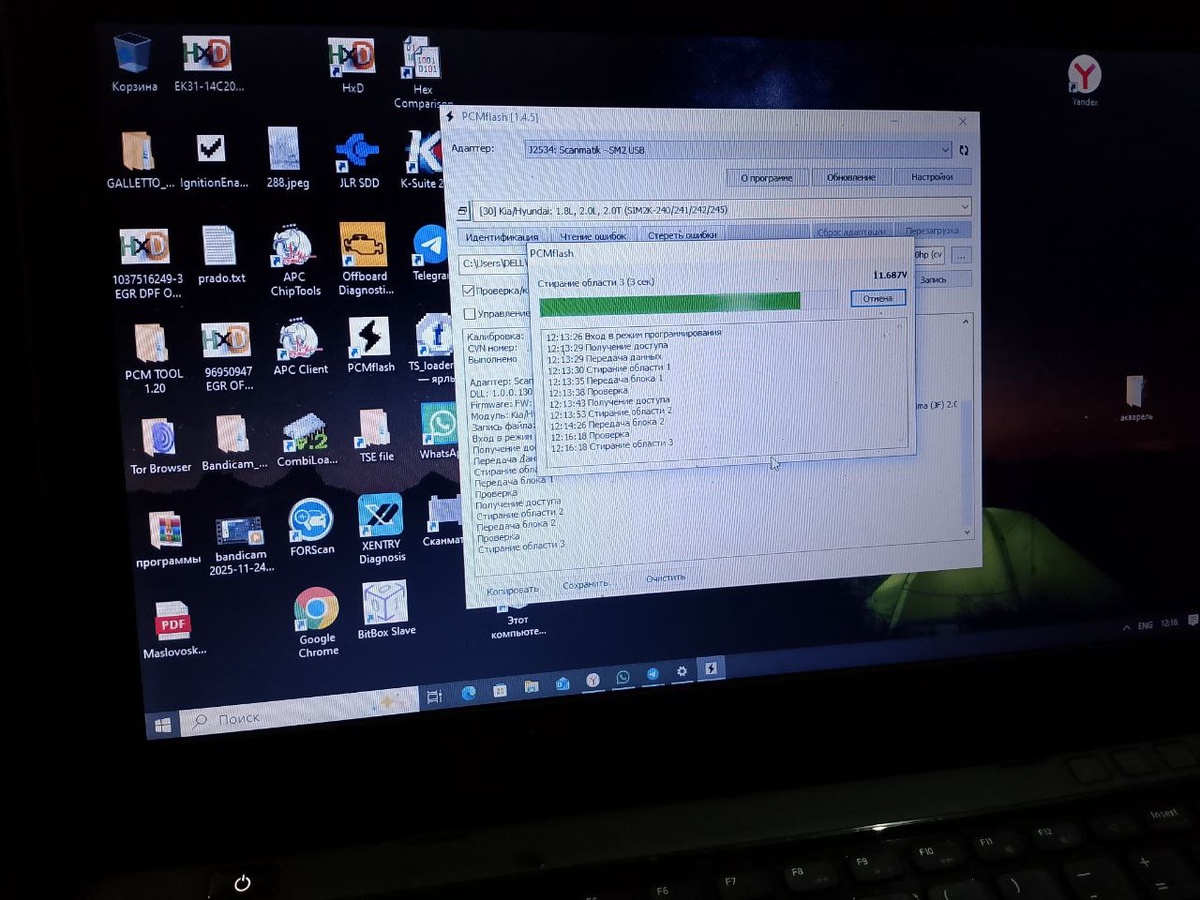The height and width of the screenshot is (900, 1200).
Task: Click the C:\Users\DELL file path field
Action: coord(494,263)
